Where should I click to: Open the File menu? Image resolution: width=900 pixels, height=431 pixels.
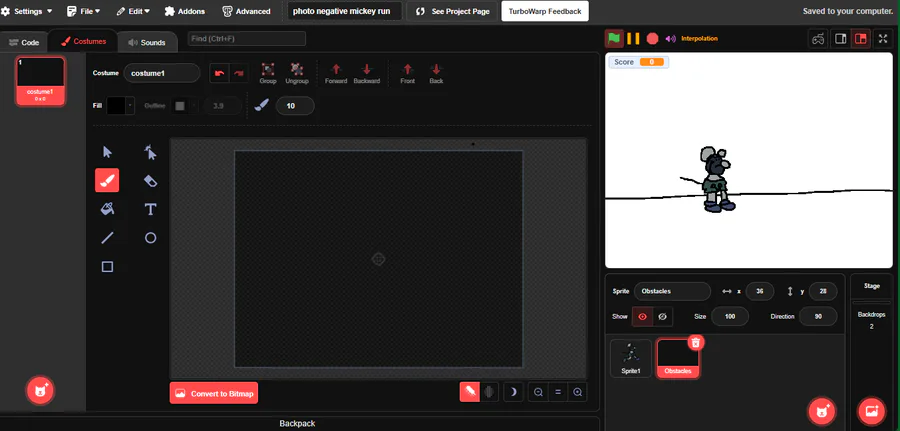83,11
